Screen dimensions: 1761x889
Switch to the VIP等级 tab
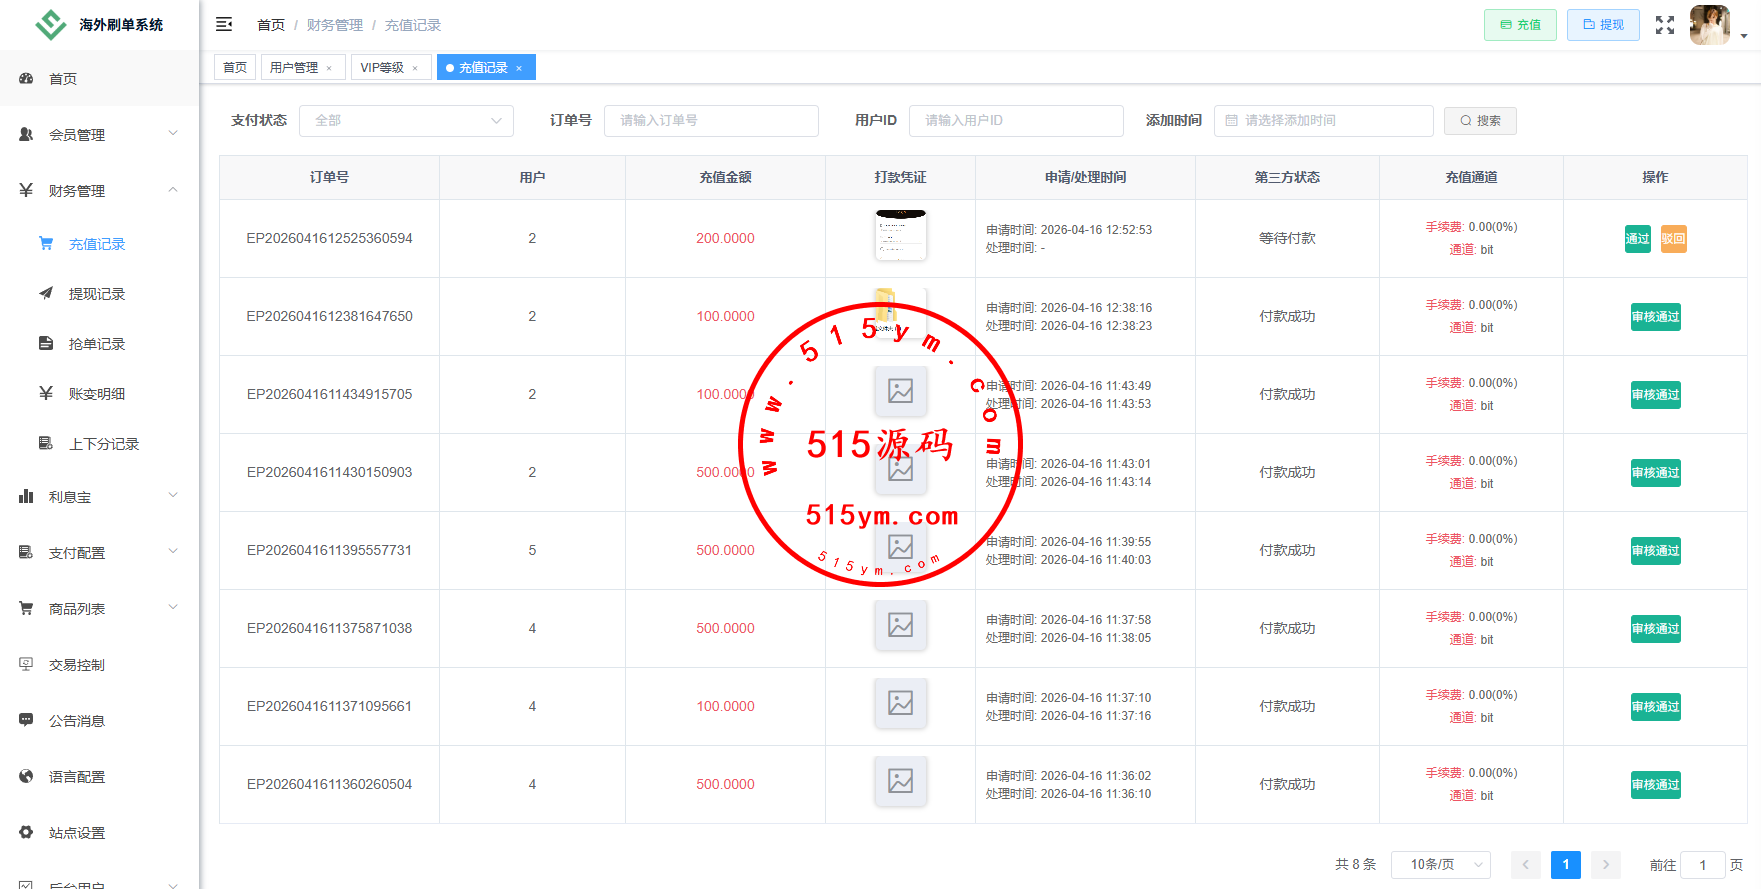[382, 68]
